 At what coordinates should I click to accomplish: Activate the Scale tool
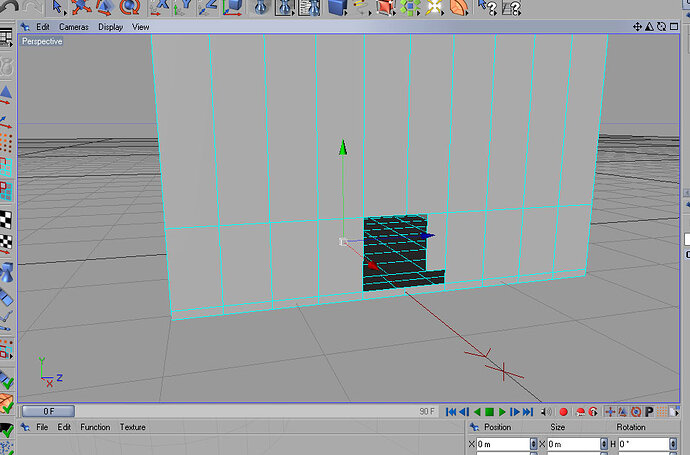(x=105, y=7)
